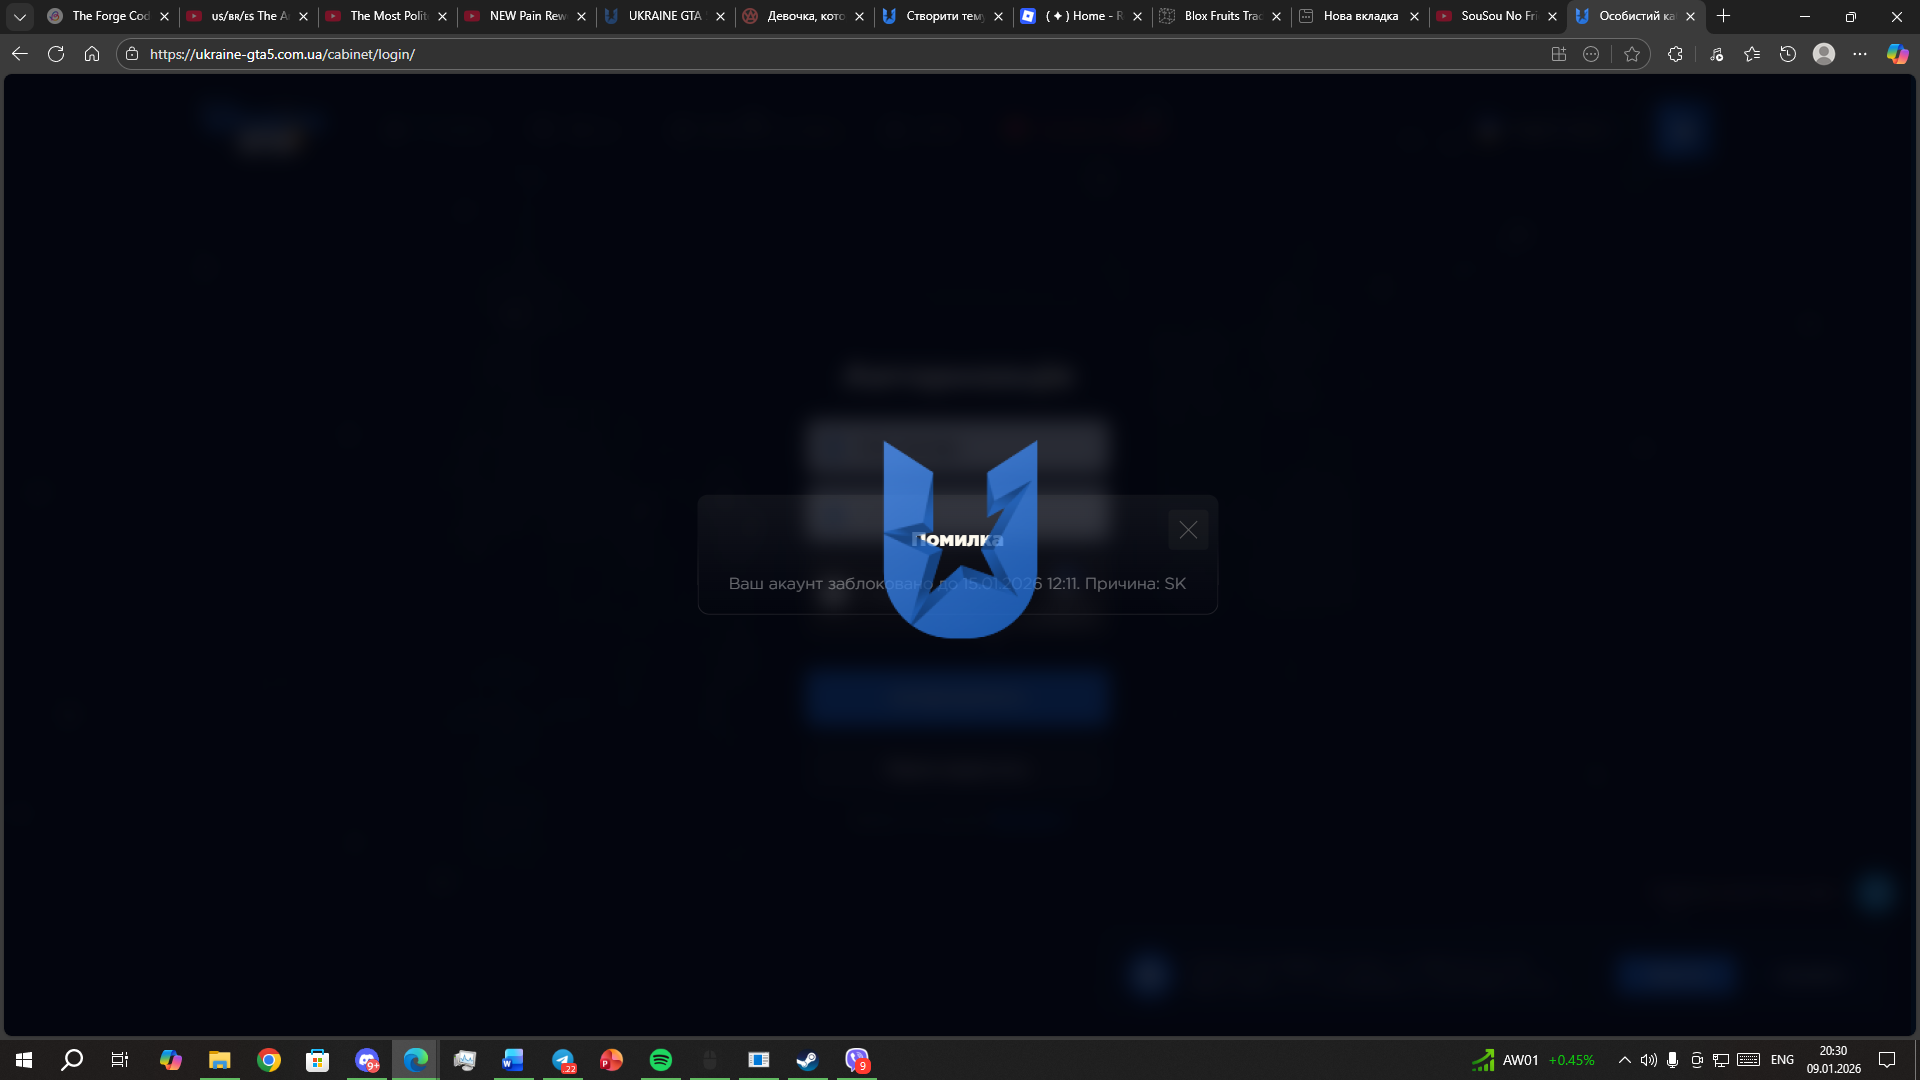Close the Помилка error dialog
Image resolution: width=1920 pixels, height=1080 pixels.
click(x=1188, y=530)
